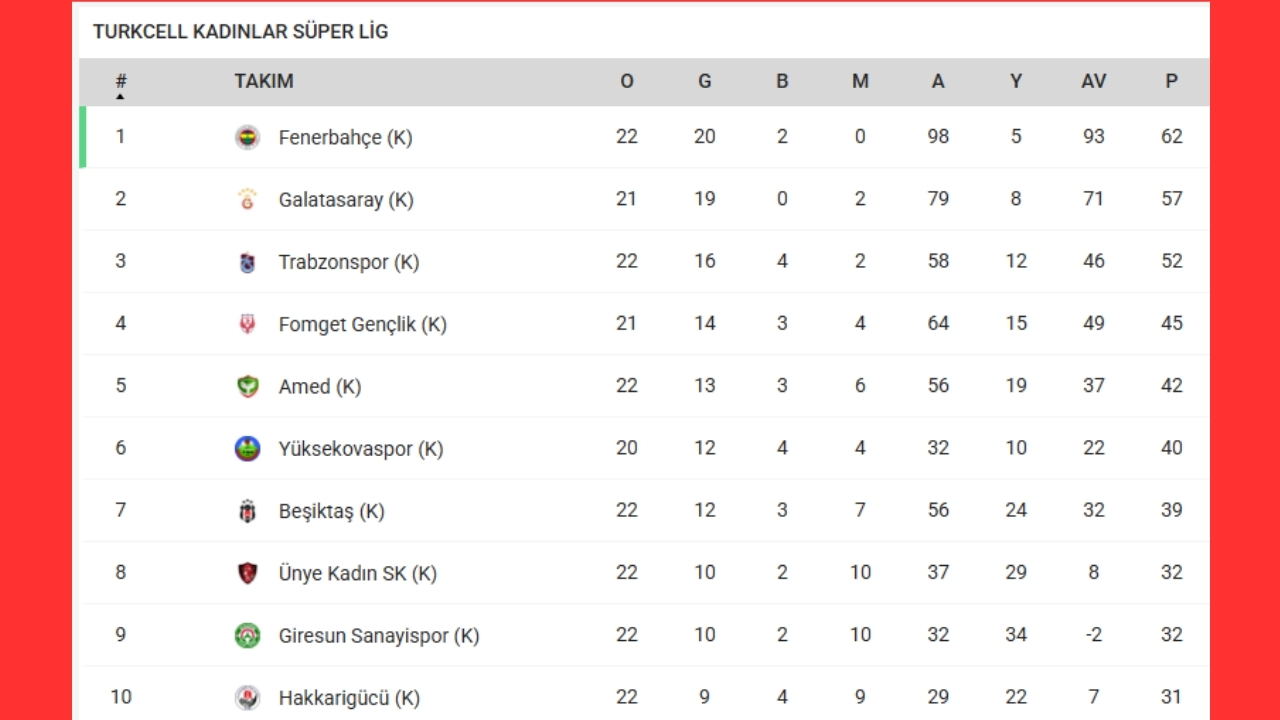Screen dimensions: 1280x720
Task: Sort by the TAKIM column header
Action: click(264, 82)
